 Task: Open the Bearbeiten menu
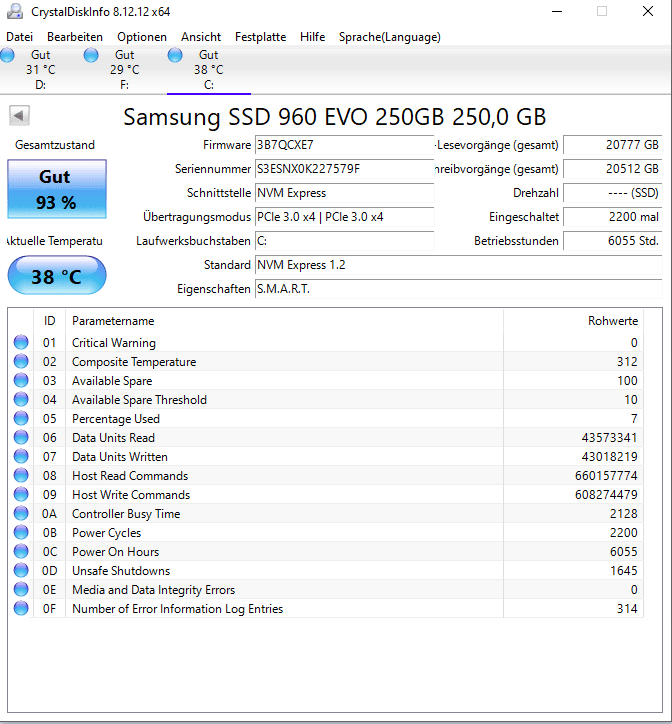[x=75, y=37]
